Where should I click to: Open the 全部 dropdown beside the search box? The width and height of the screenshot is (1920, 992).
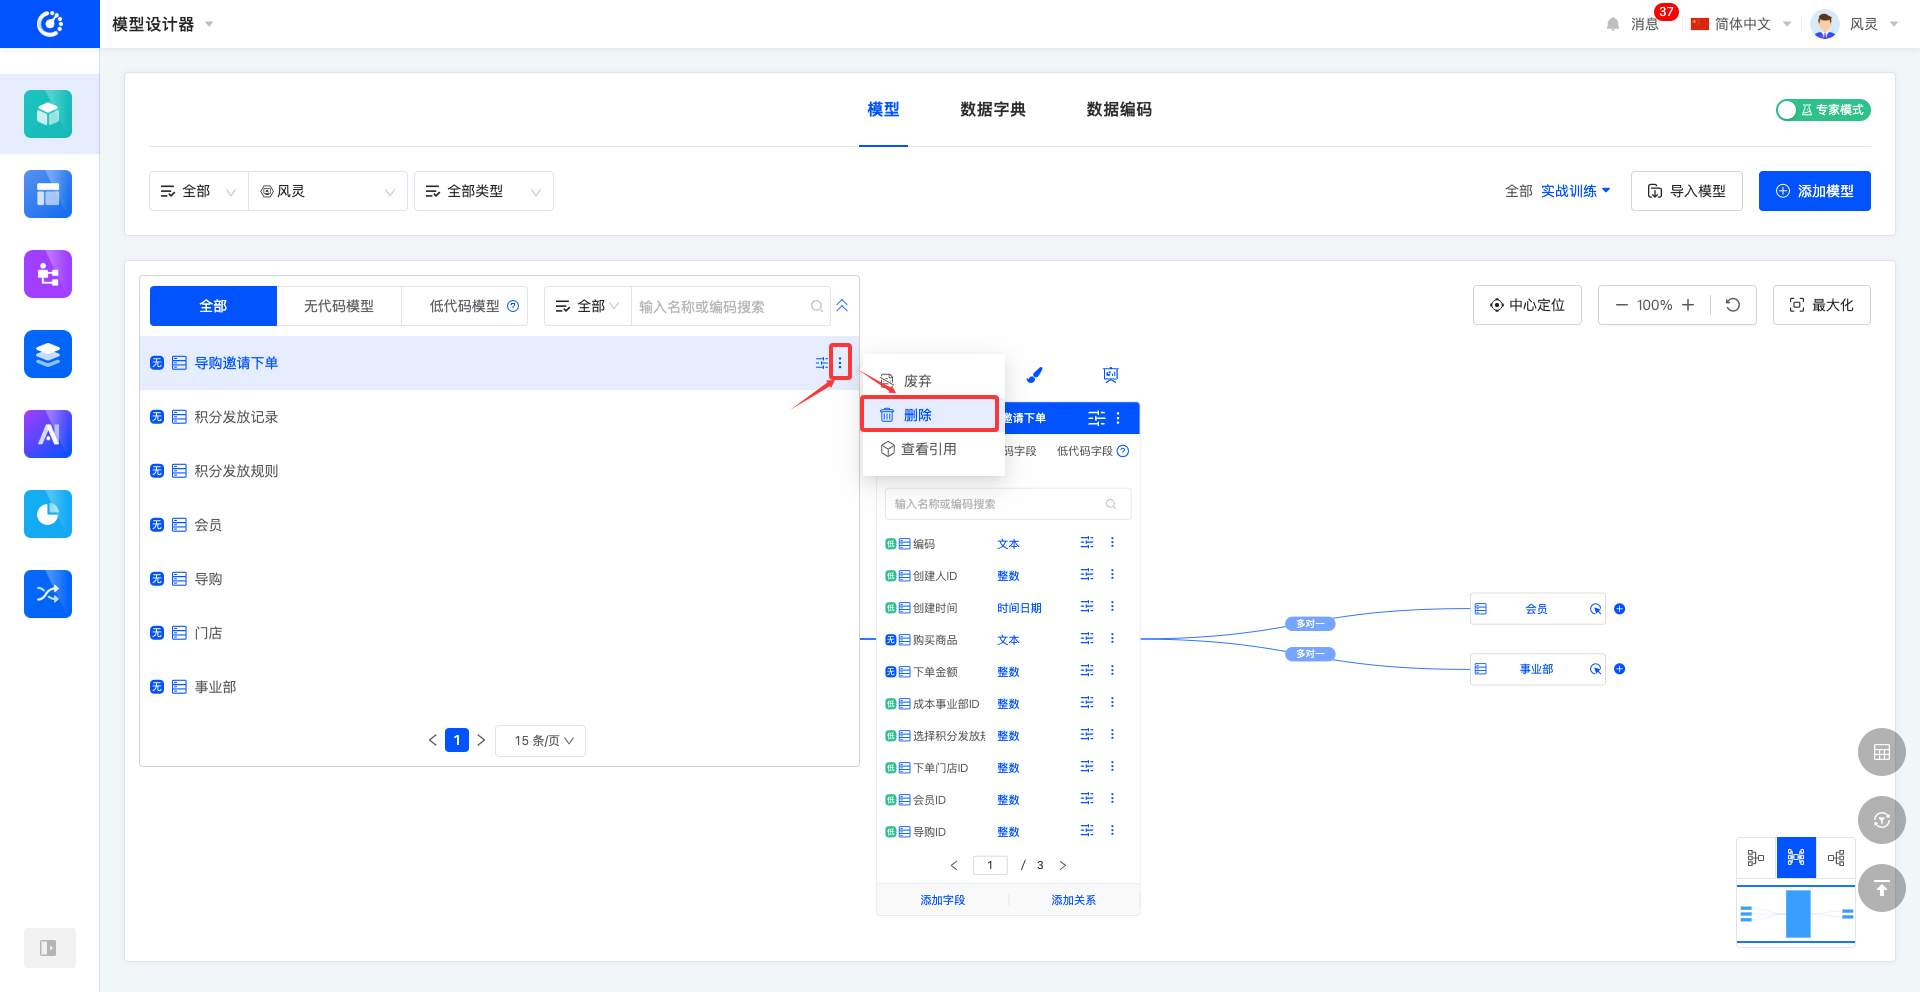[587, 306]
